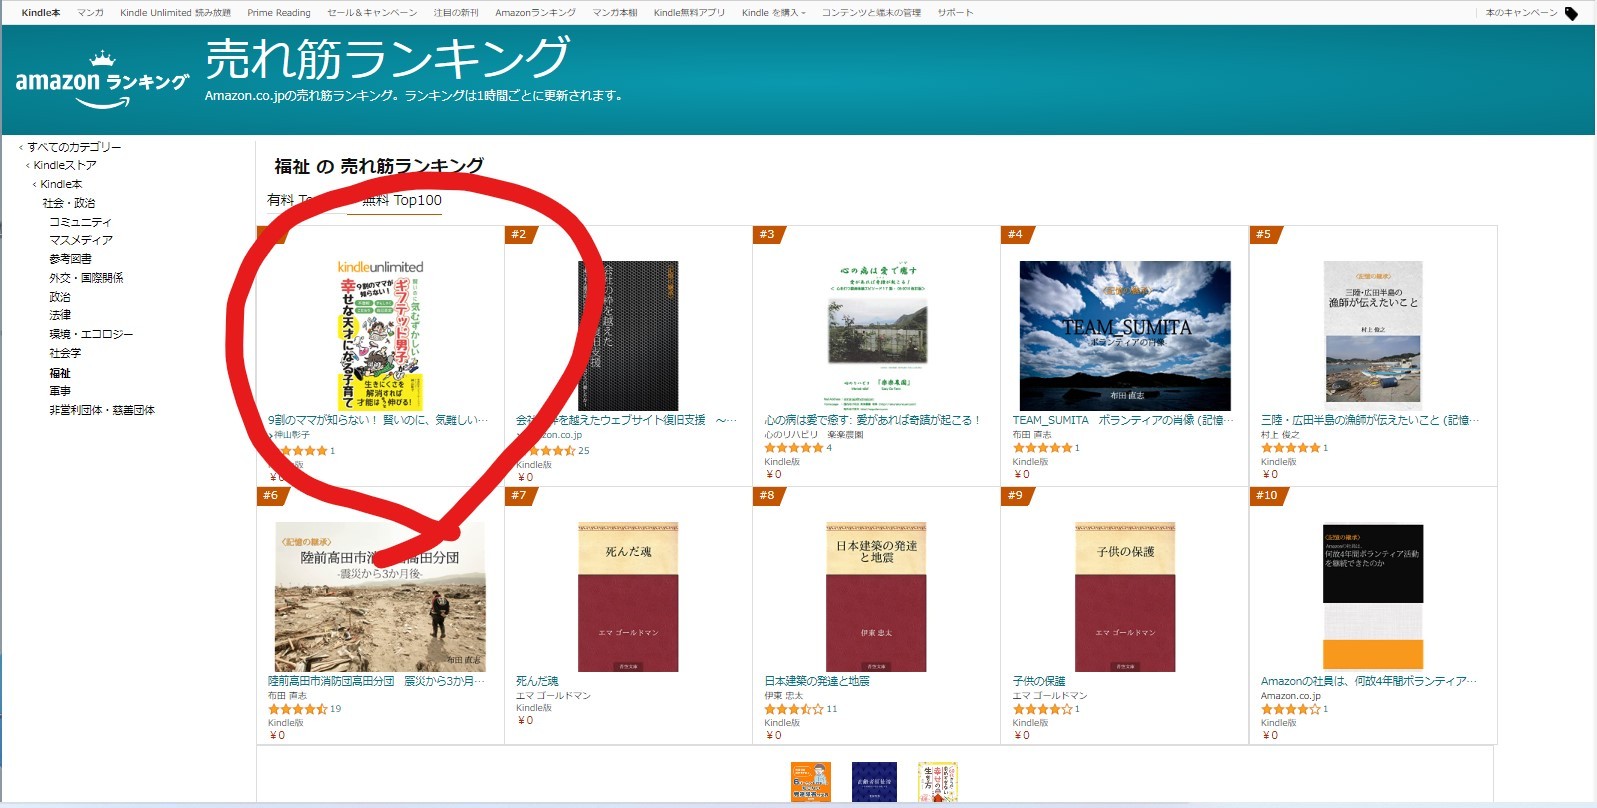Open the 日本建築の発達と地震 book cover
The image size is (1597, 808).
[x=876, y=597]
